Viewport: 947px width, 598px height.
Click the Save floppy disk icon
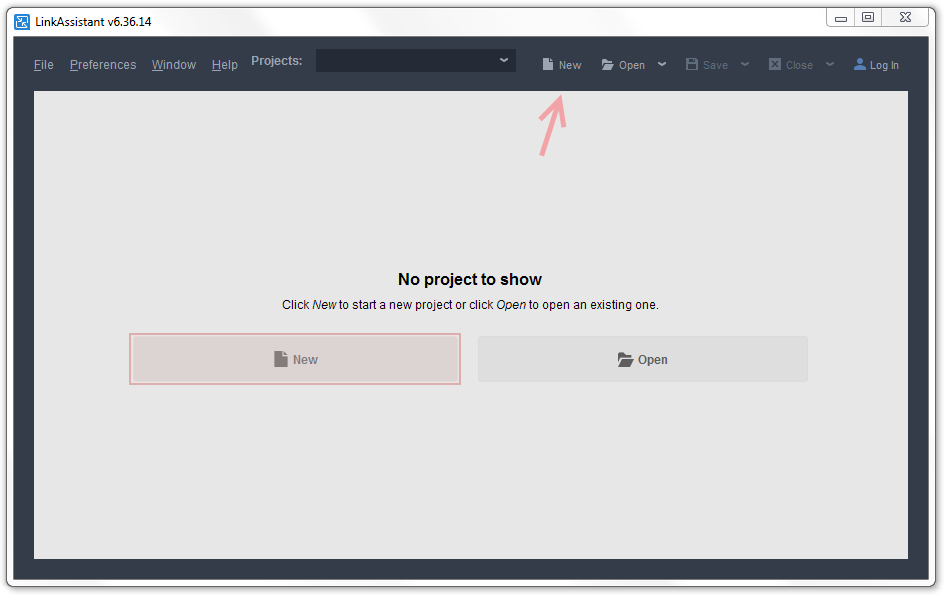tap(692, 65)
